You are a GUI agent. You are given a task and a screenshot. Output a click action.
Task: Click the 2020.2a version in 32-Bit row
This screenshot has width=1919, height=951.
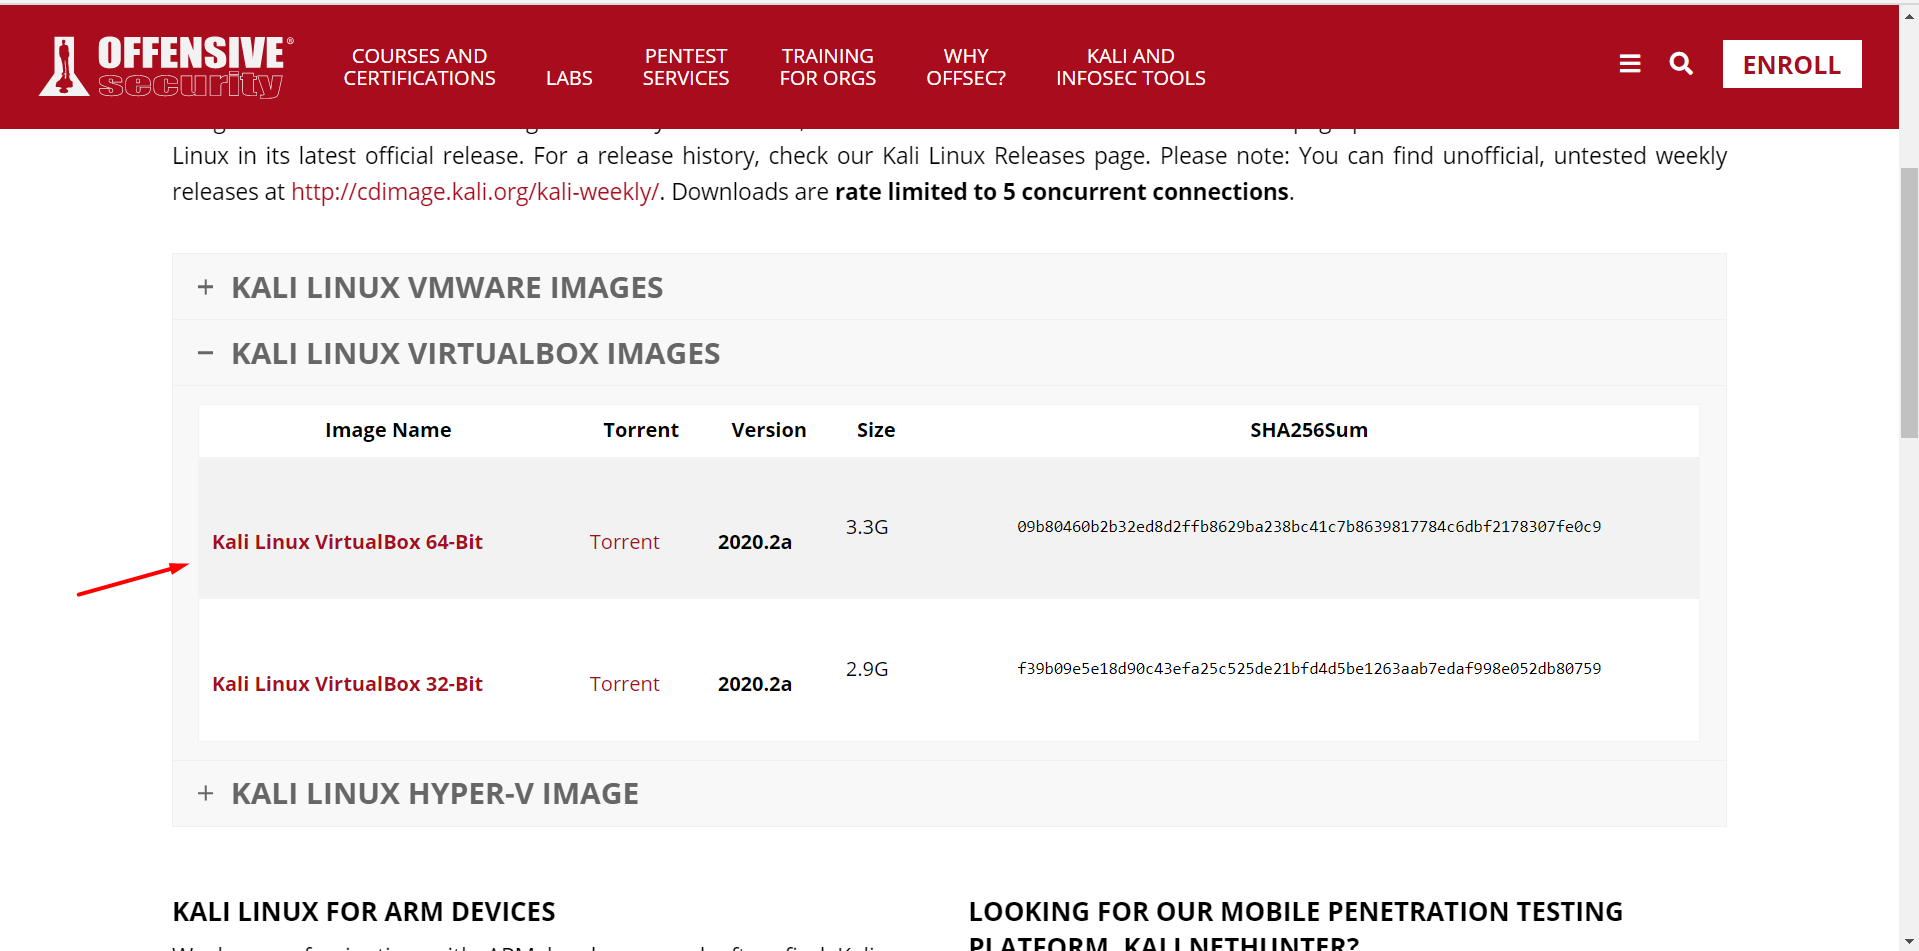coord(755,684)
